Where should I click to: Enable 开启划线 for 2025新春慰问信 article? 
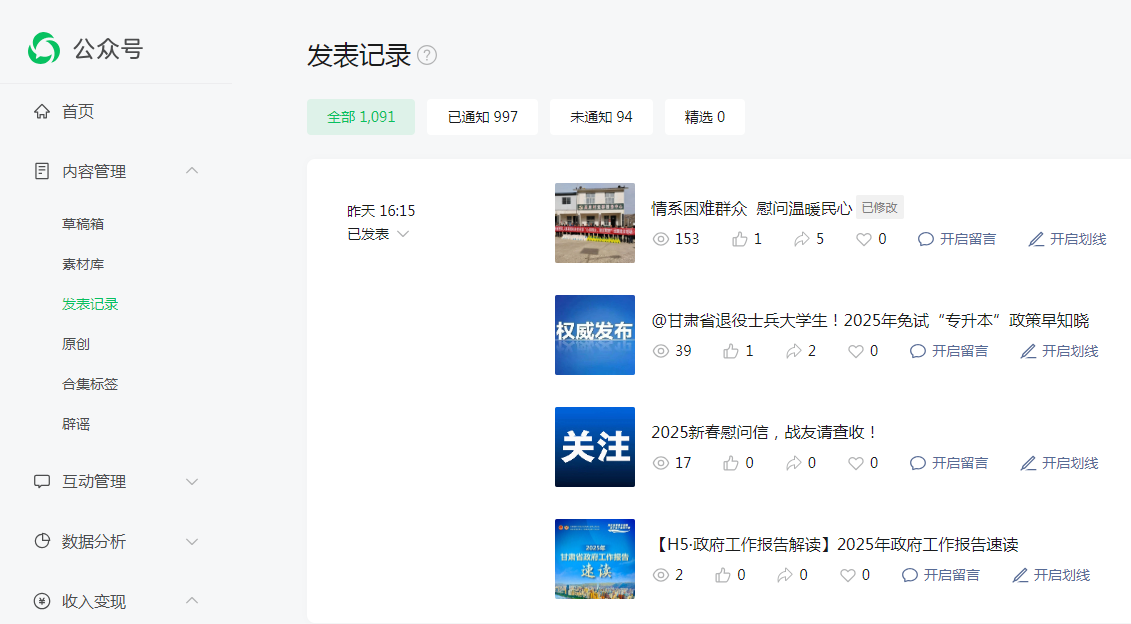(1059, 463)
